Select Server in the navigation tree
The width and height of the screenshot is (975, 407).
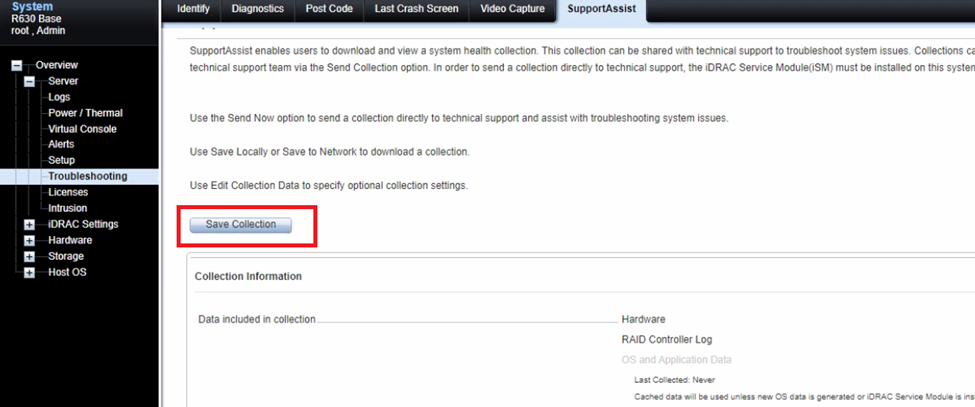[63, 81]
